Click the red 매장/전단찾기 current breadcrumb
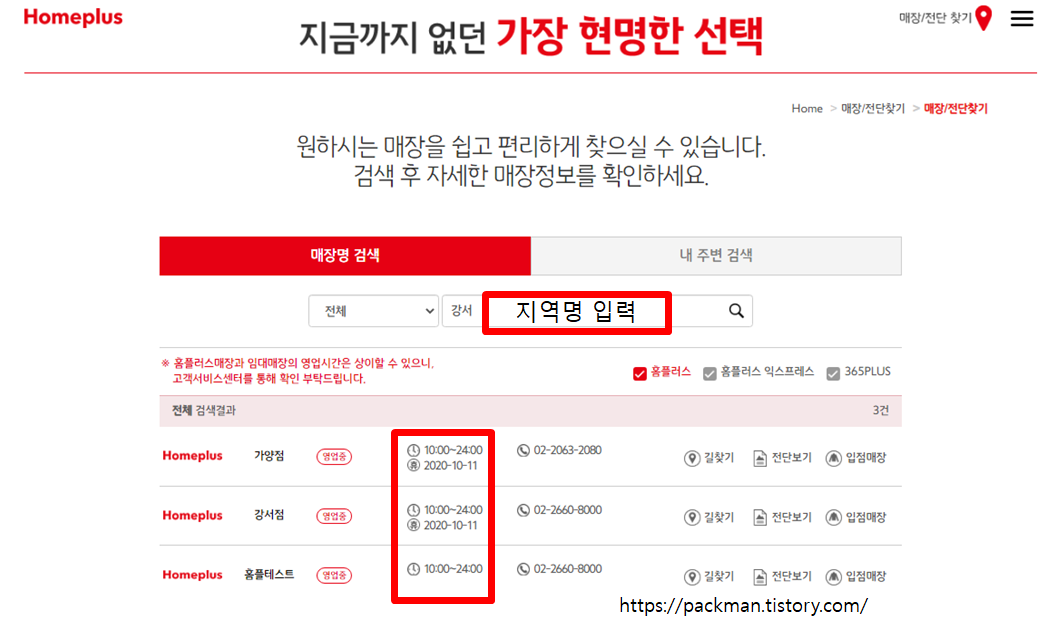Screen dimensions: 1041x619 pyautogui.click(x=956, y=108)
